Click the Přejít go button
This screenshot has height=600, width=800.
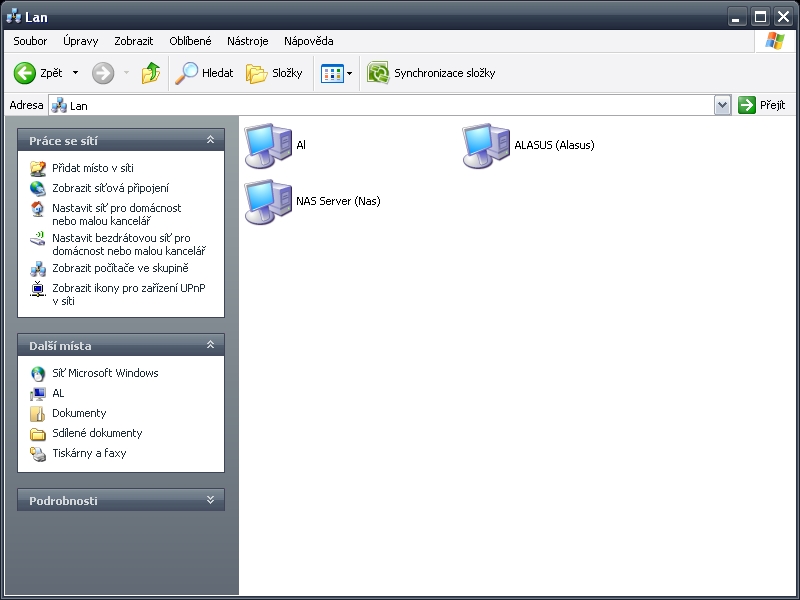[762, 105]
